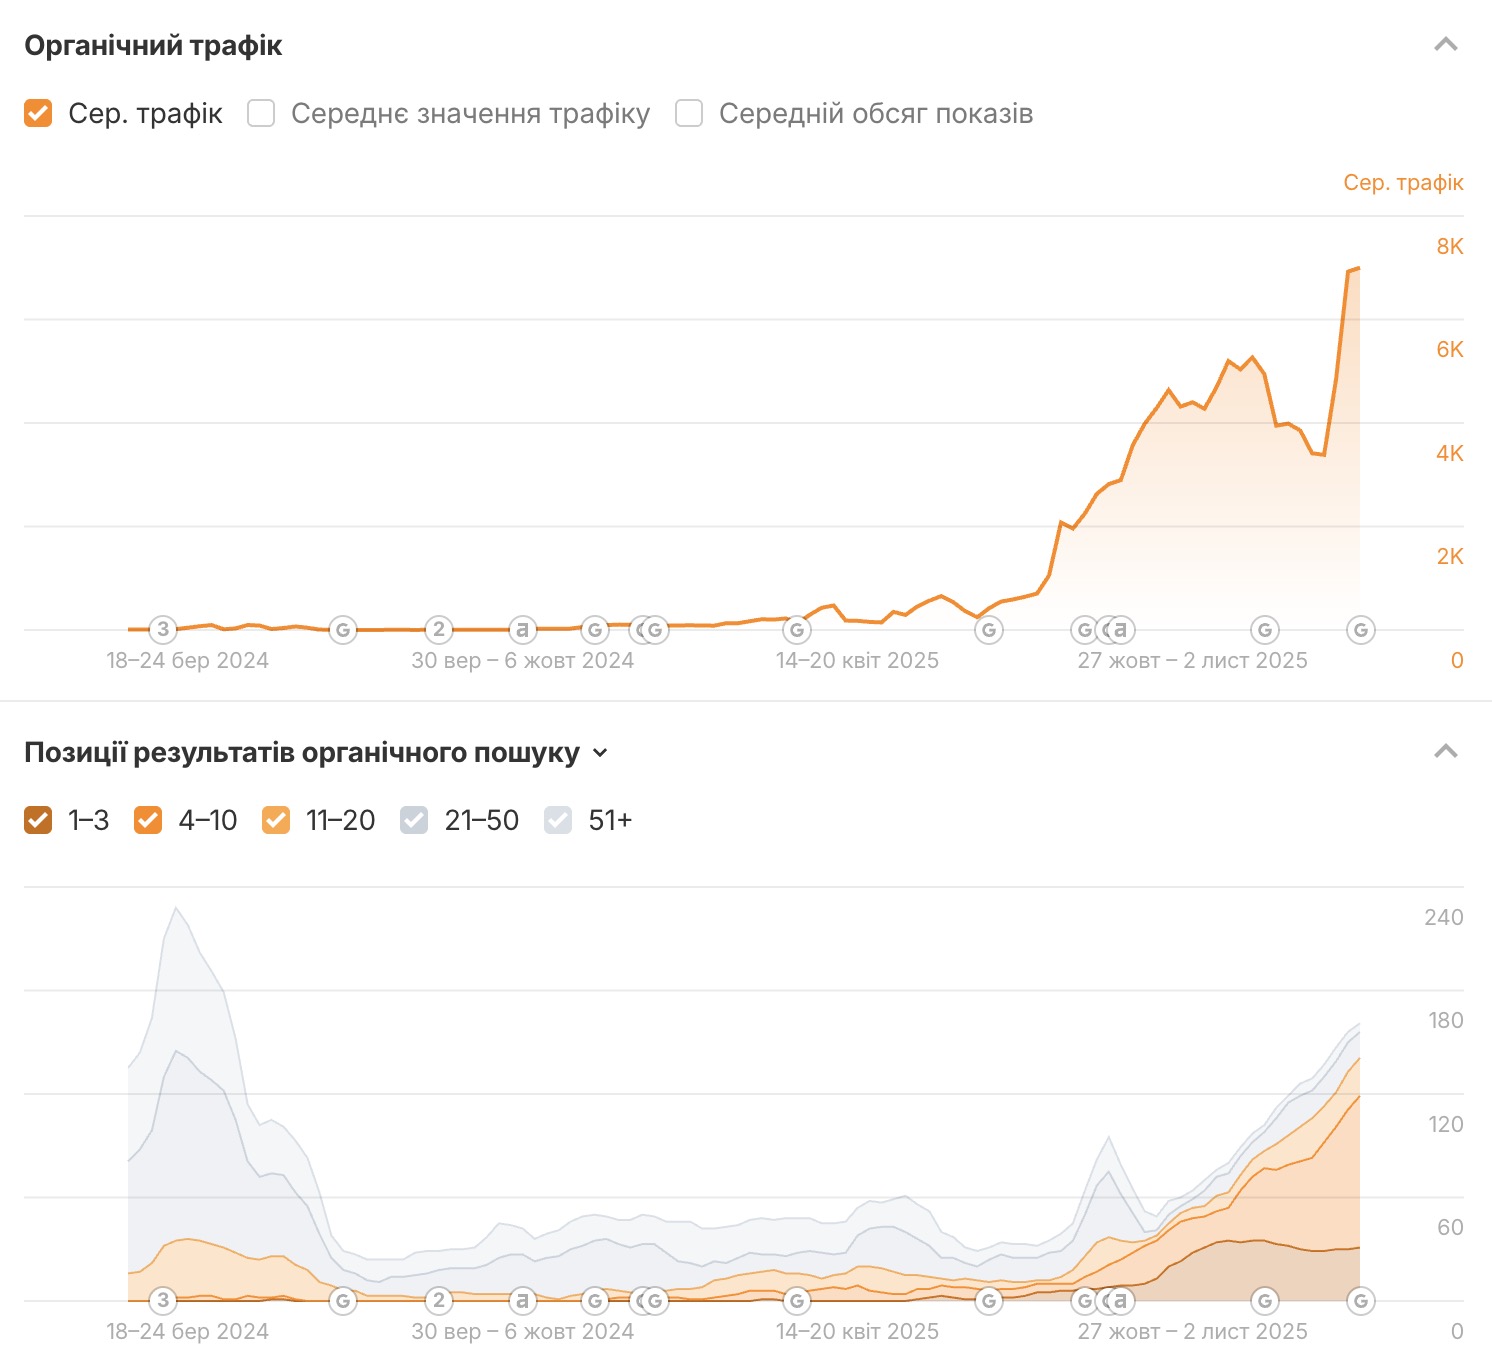The height and width of the screenshot is (1368, 1492).
Task: Click "a" marker above 30 вер label, traffic chart
Action: coord(522,630)
